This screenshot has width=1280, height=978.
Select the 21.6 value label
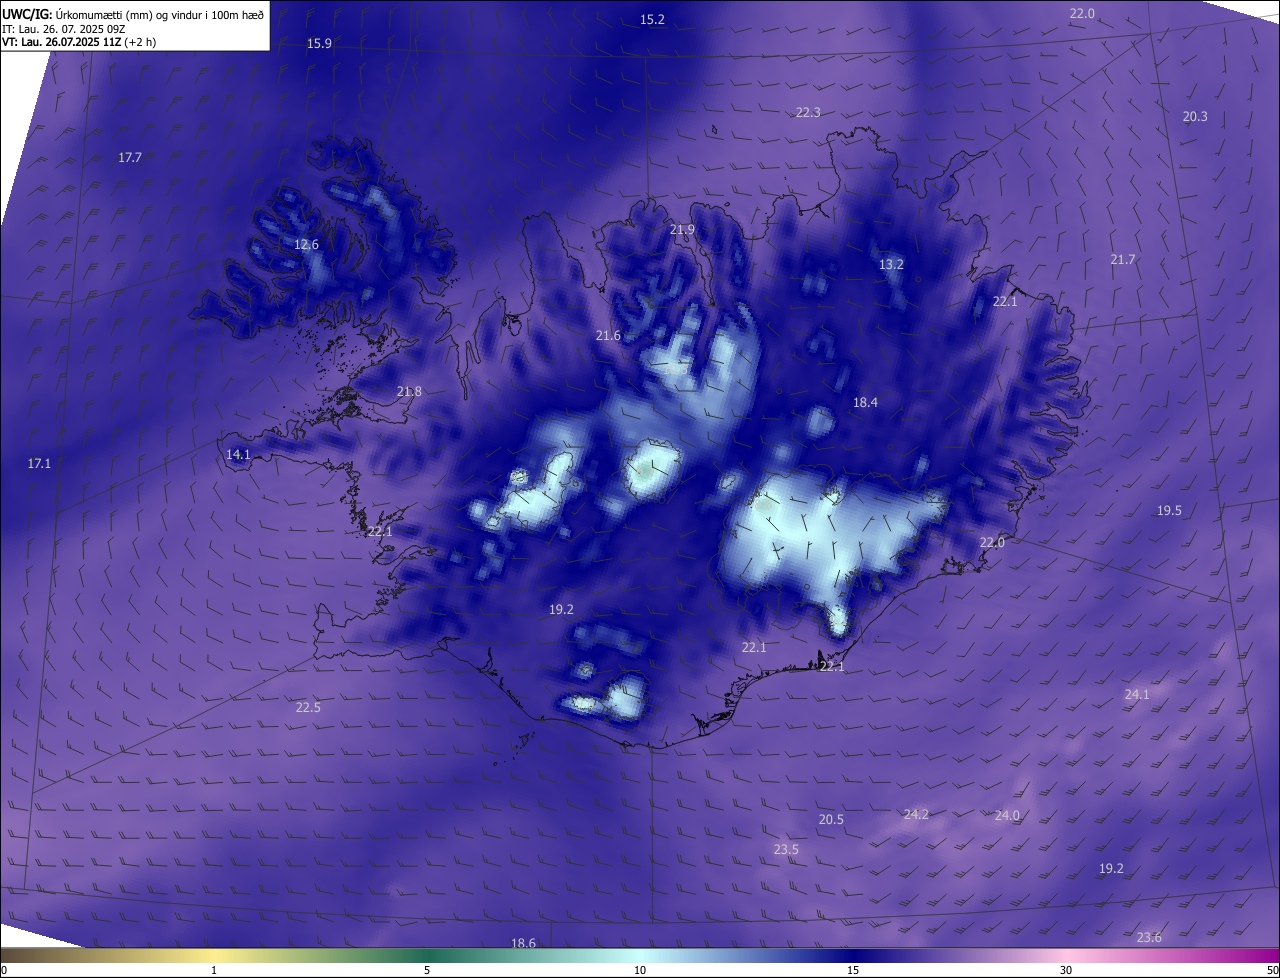608,335
